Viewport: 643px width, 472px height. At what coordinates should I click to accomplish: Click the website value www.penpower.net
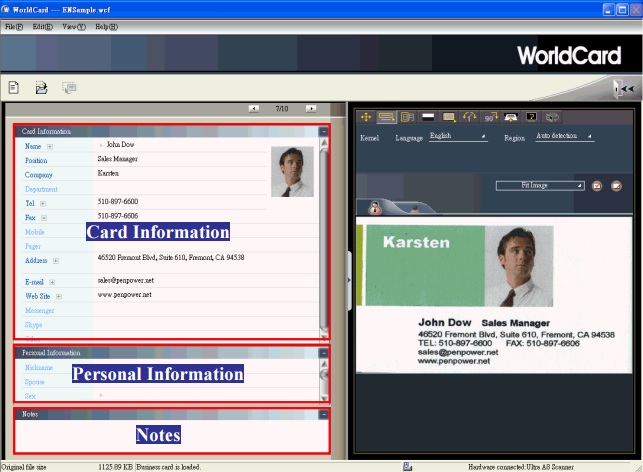click(x=124, y=295)
